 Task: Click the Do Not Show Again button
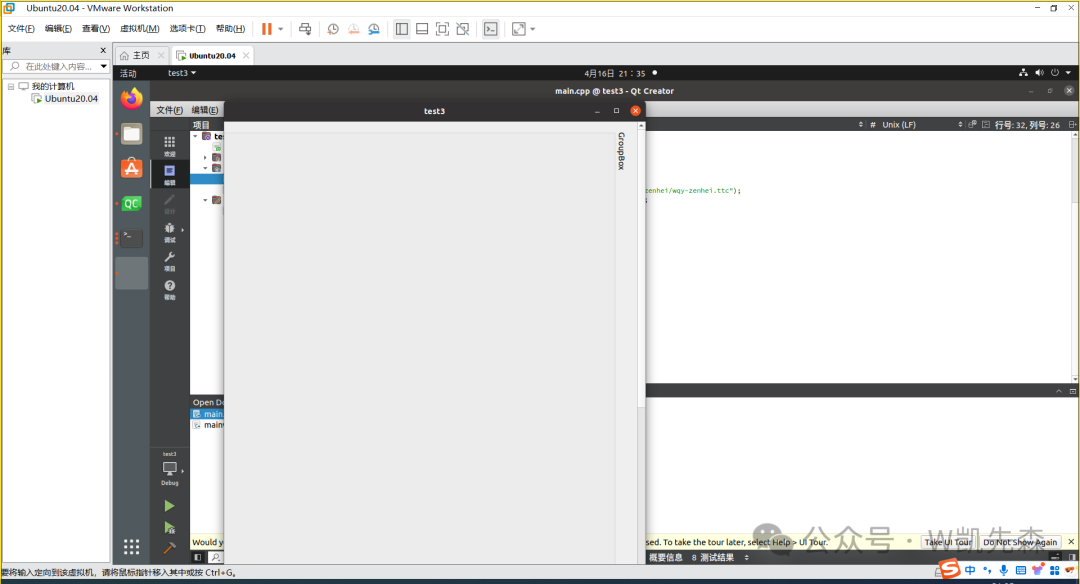tap(1019, 542)
